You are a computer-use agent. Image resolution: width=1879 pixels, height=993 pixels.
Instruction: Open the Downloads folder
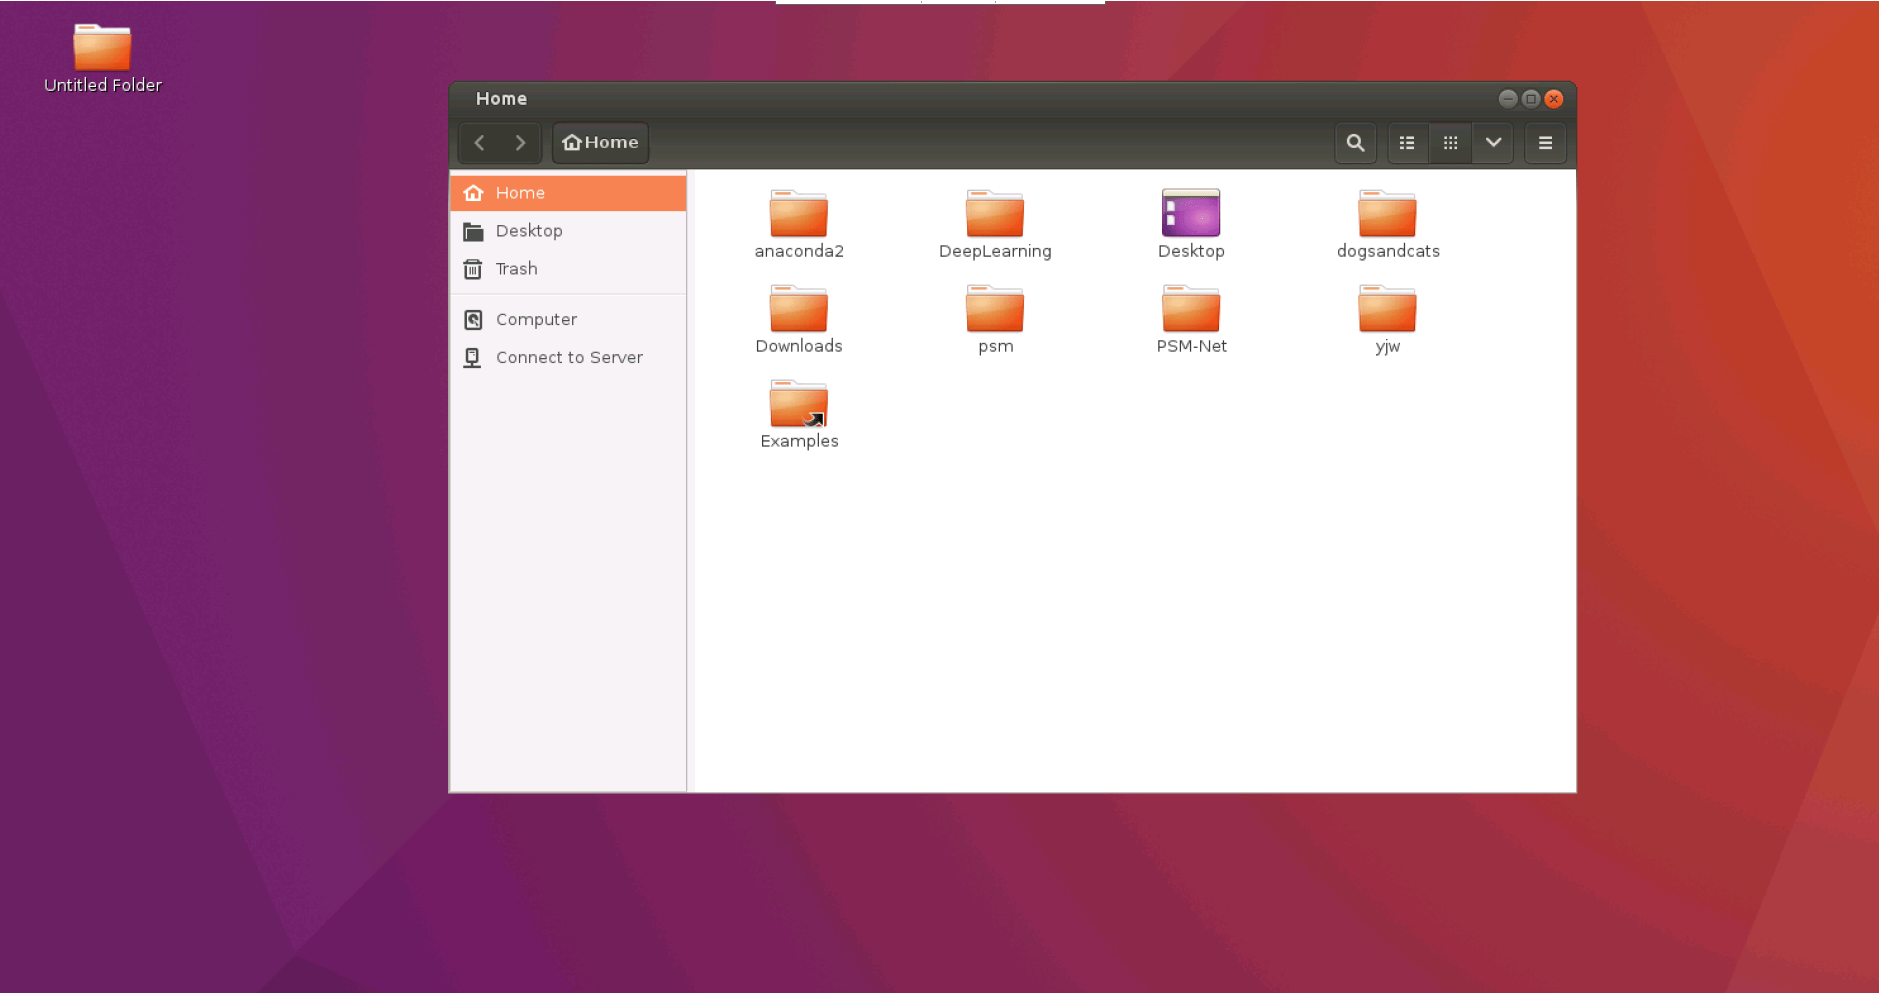[797, 310]
